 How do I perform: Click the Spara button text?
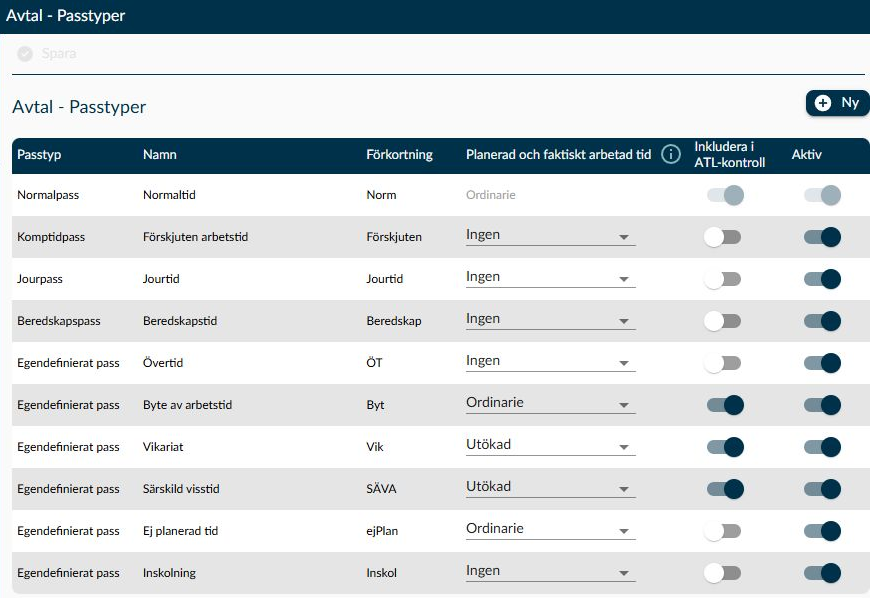(59, 54)
